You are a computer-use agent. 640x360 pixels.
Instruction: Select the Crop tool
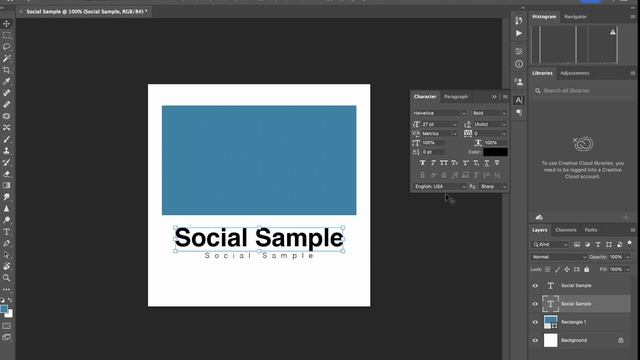coord(7,70)
